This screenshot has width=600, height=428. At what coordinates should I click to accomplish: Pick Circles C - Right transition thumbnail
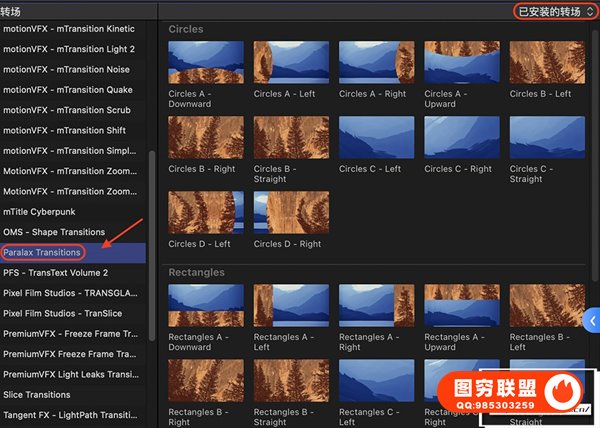coord(461,137)
